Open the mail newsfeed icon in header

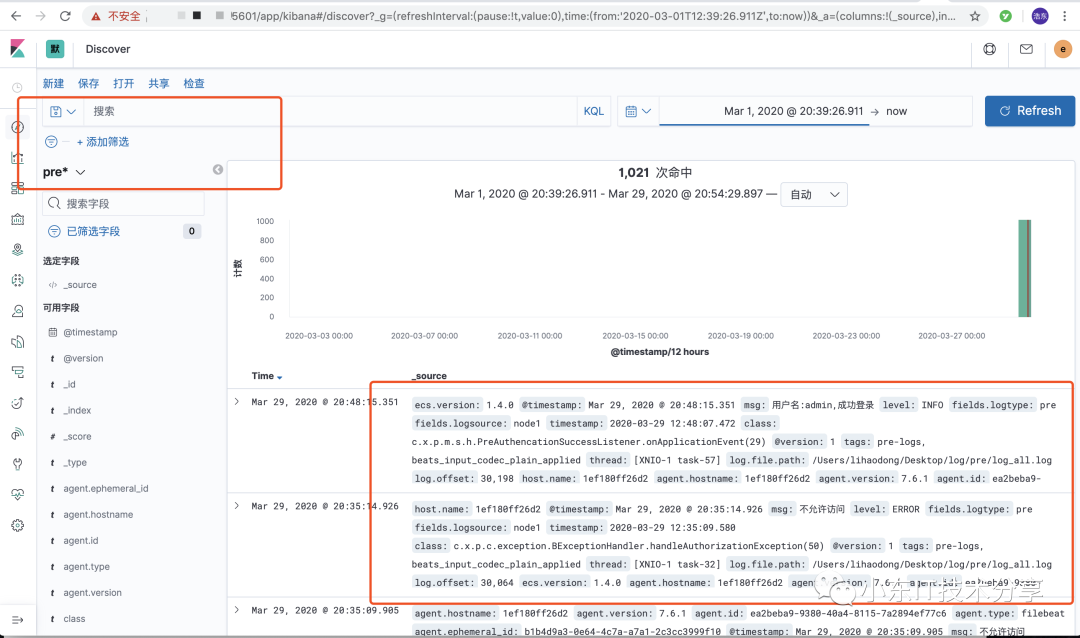click(1026, 49)
